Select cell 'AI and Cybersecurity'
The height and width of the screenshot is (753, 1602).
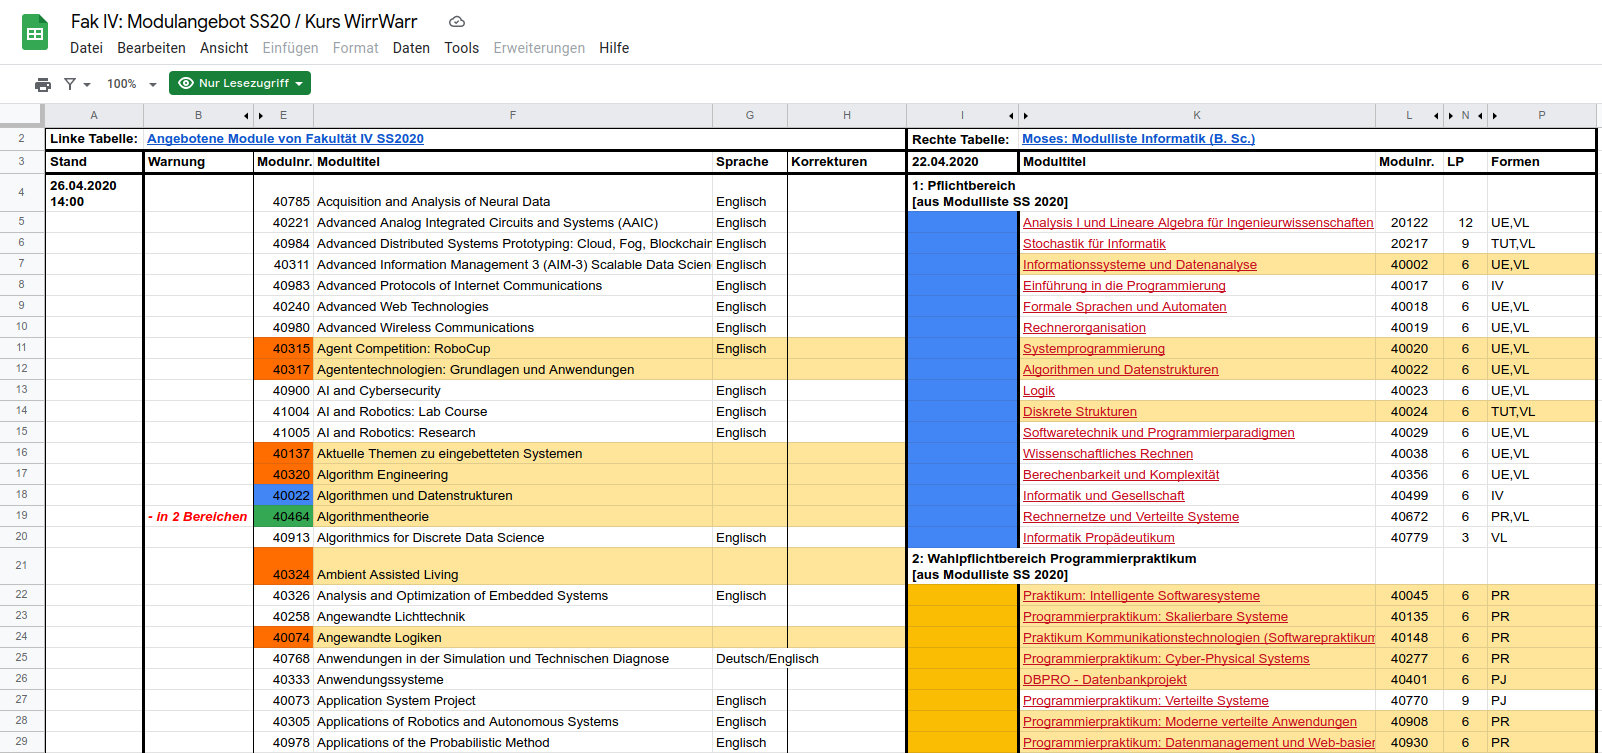513,391
